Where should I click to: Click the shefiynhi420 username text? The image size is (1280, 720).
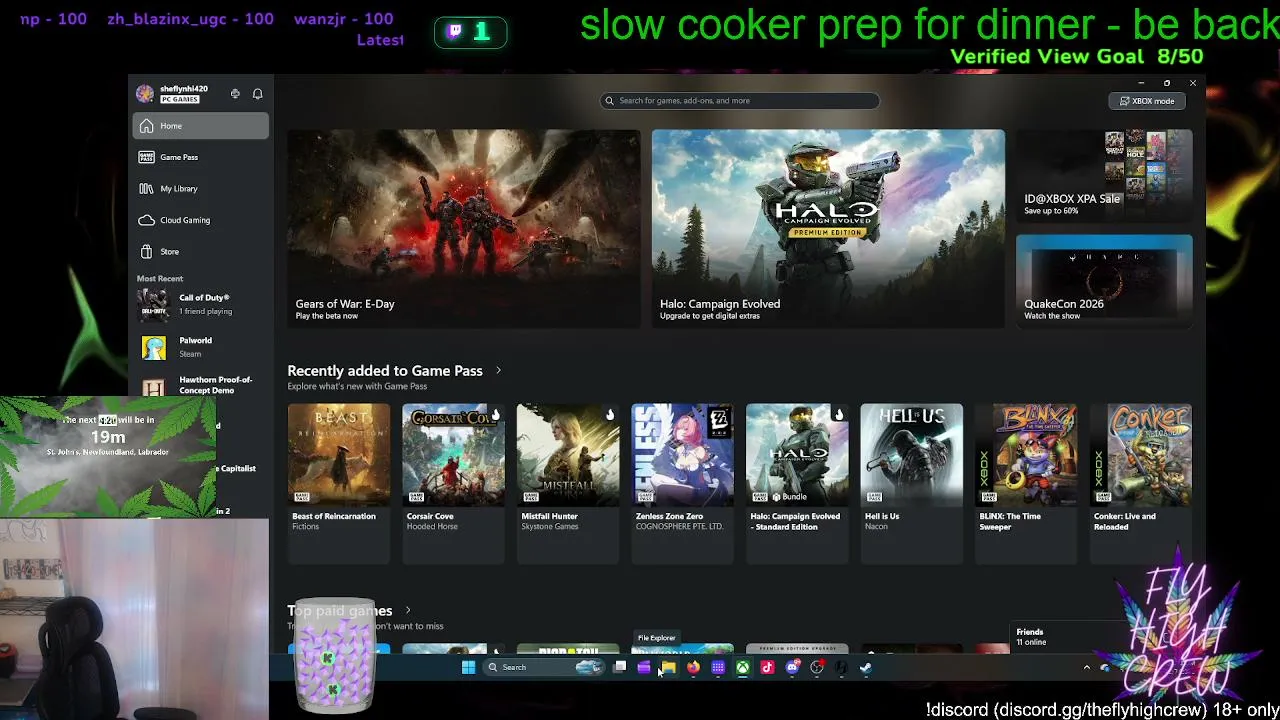(x=184, y=89)
